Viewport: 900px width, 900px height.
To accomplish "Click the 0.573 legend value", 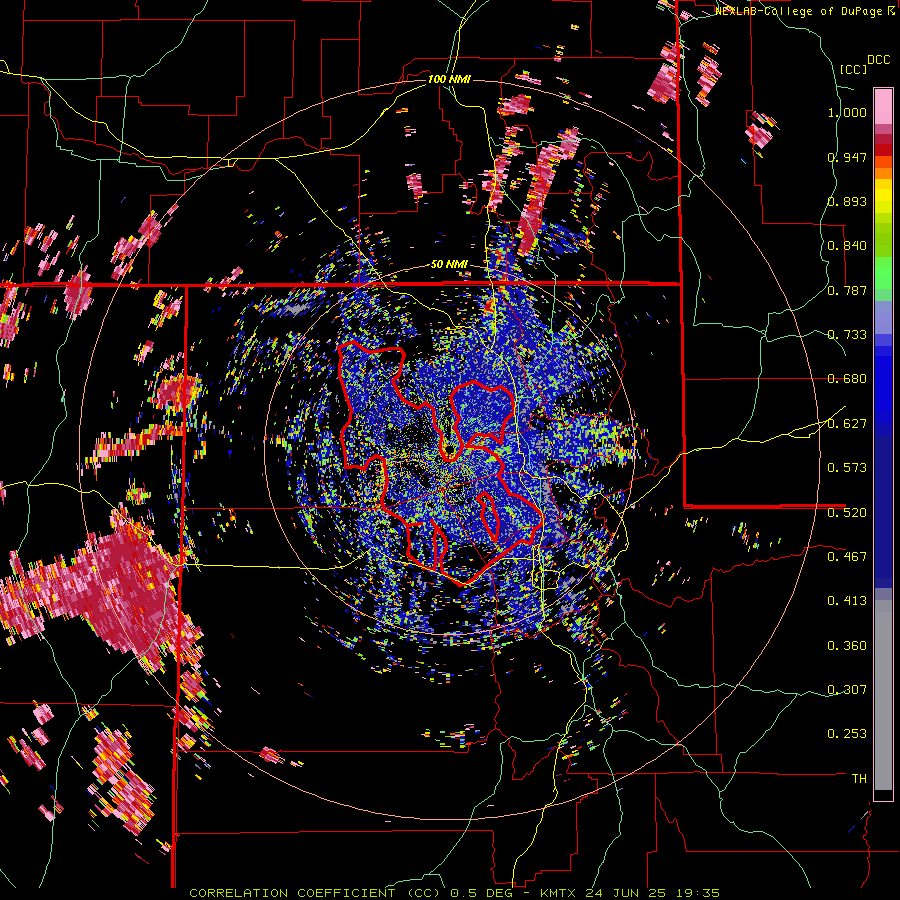I will (x=847, y=468).
